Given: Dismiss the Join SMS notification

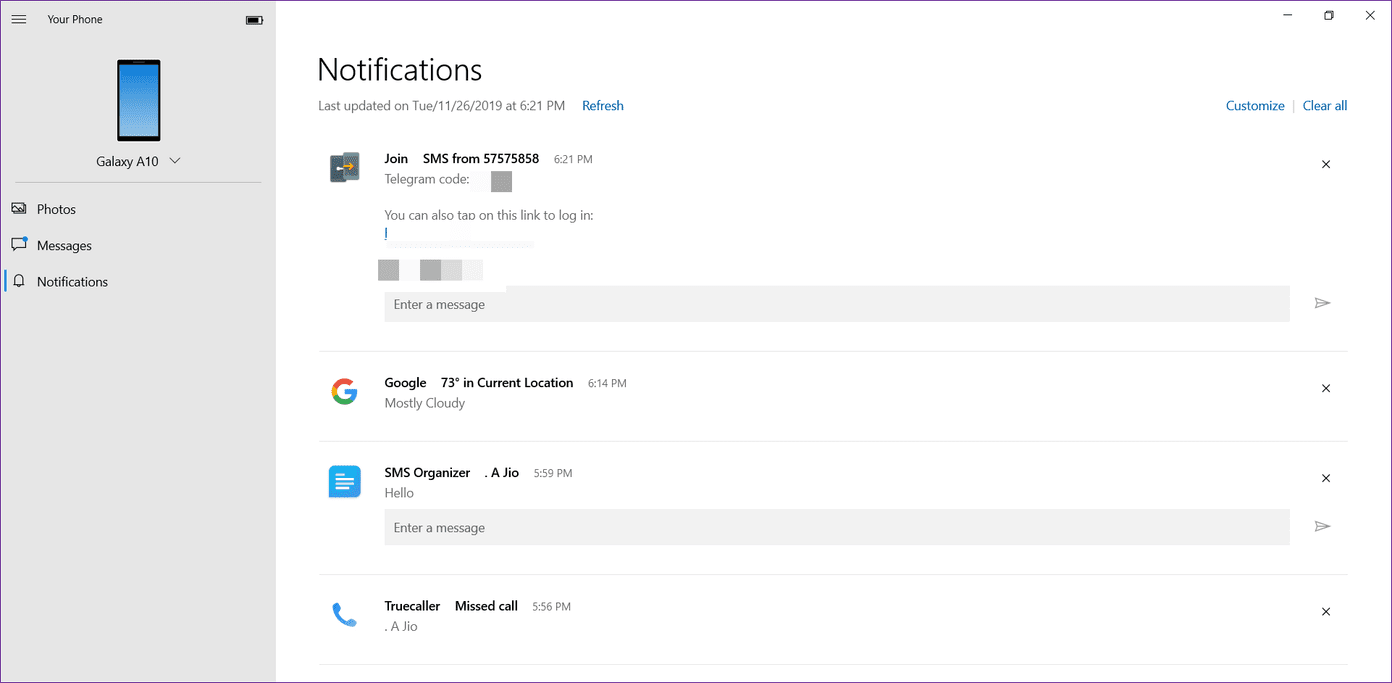Looking at the screenshot, I should point(1326,164).
